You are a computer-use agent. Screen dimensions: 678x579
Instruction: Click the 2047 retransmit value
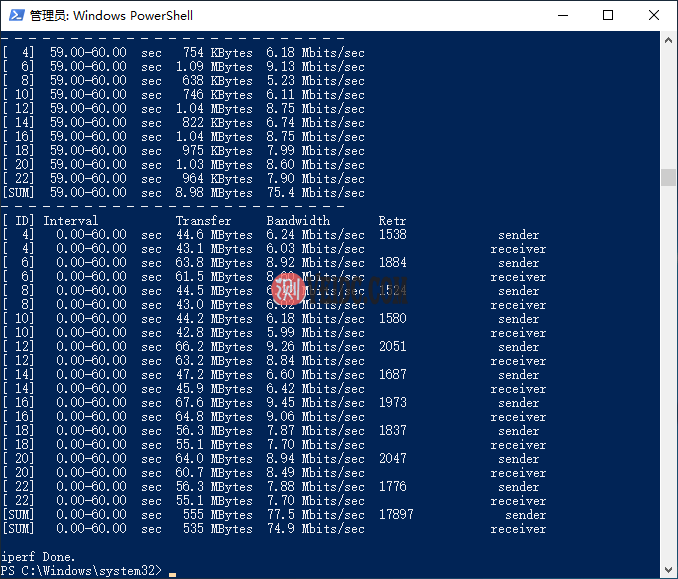click(393, 458)
